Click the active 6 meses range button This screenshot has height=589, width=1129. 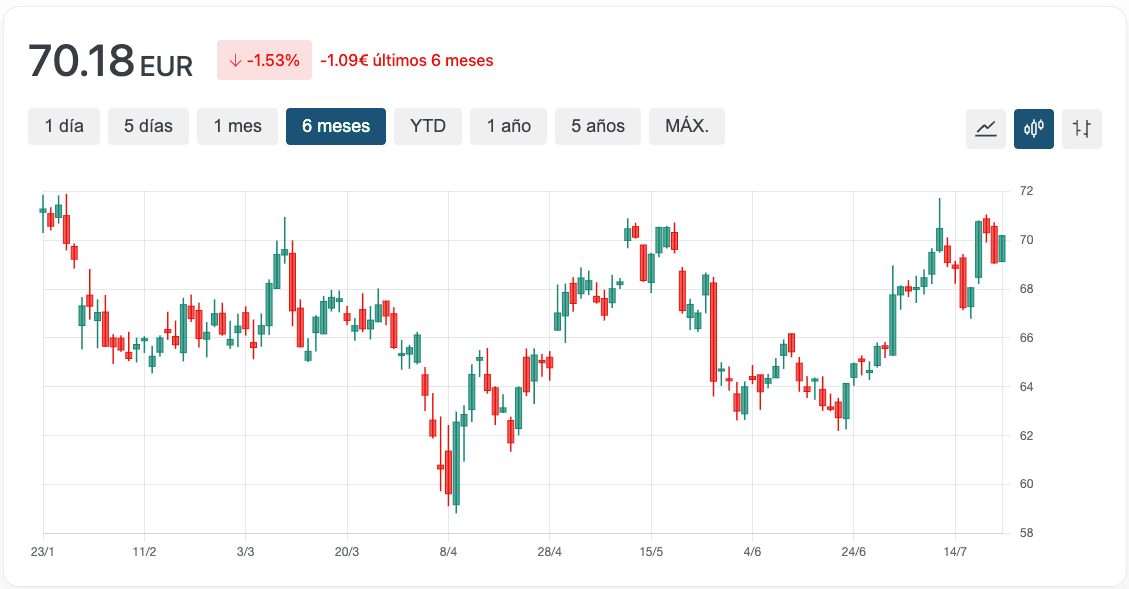pos(336,126)
